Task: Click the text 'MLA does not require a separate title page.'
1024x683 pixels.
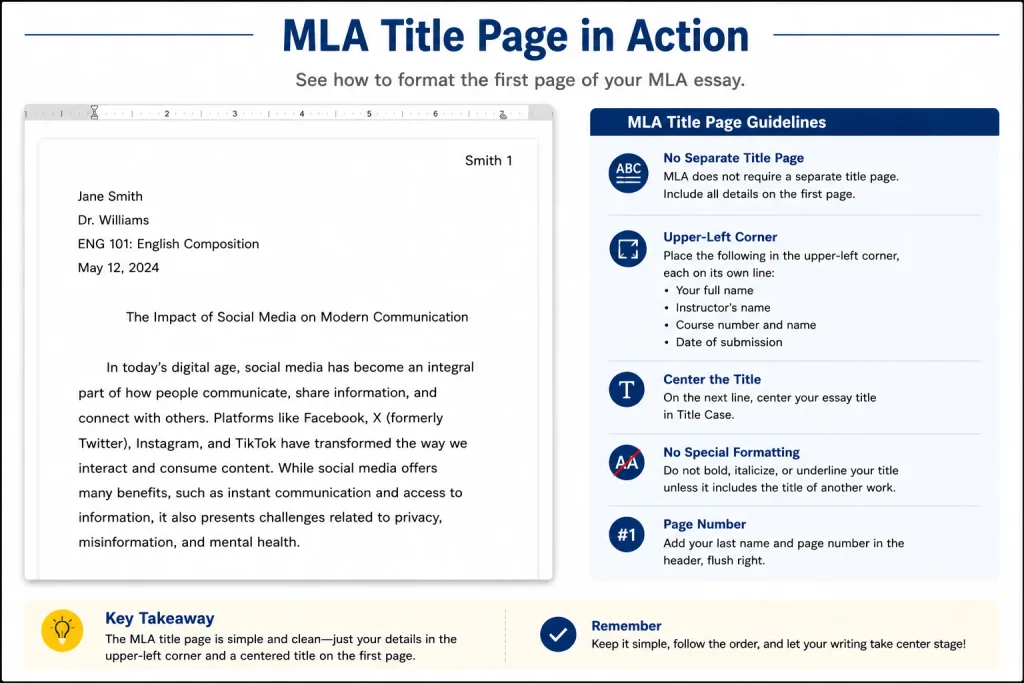Action: [x=781, y=176]
